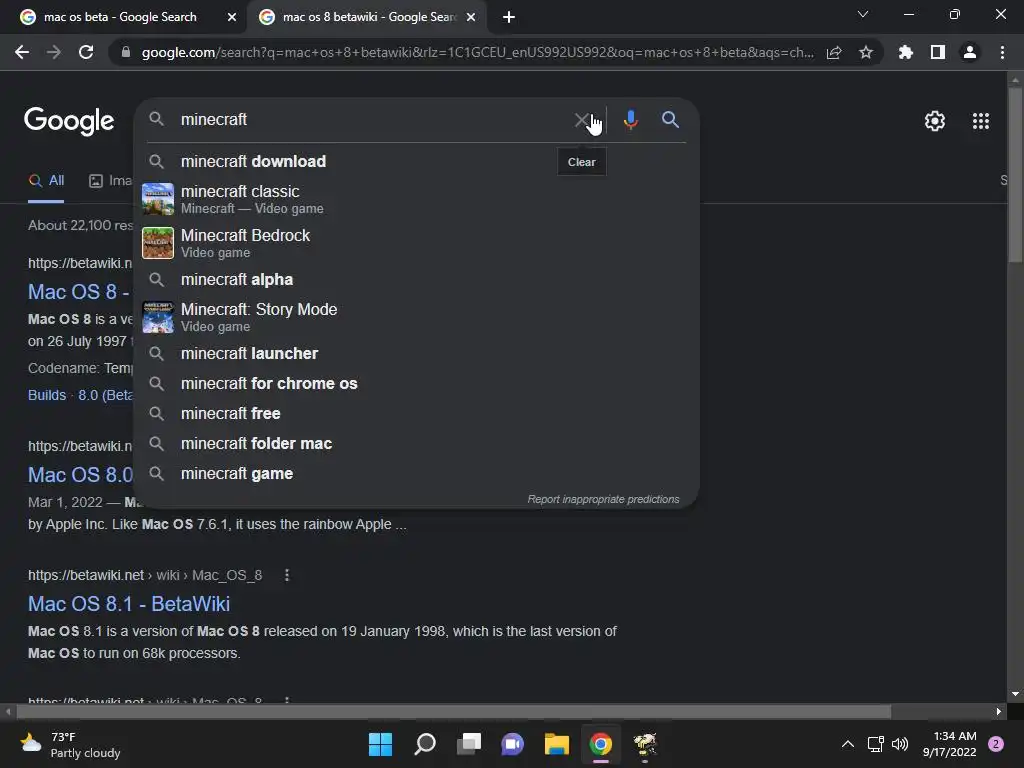Image resolution: width=1024 pixels, height=768 pixels.
Task: Close the 'mac os 8 betawiki' tab
Action: coord(471,17)
